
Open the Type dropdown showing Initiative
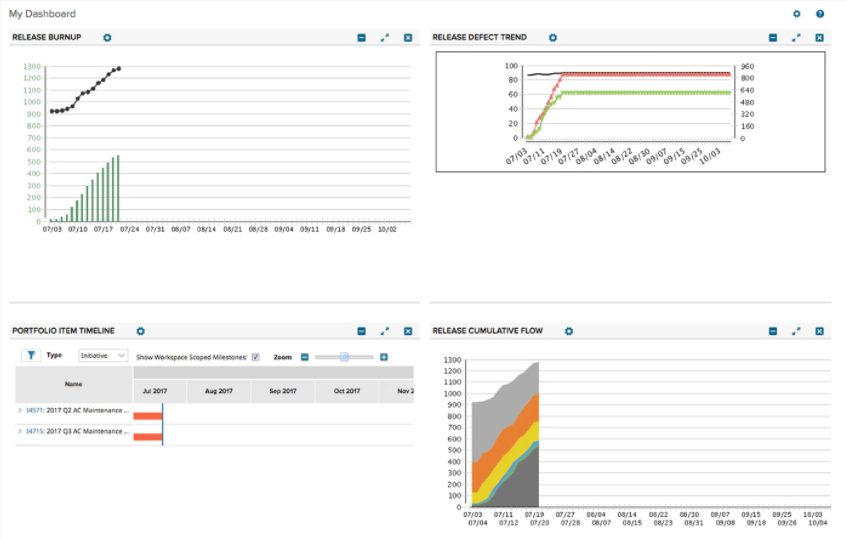click(103, 355)
